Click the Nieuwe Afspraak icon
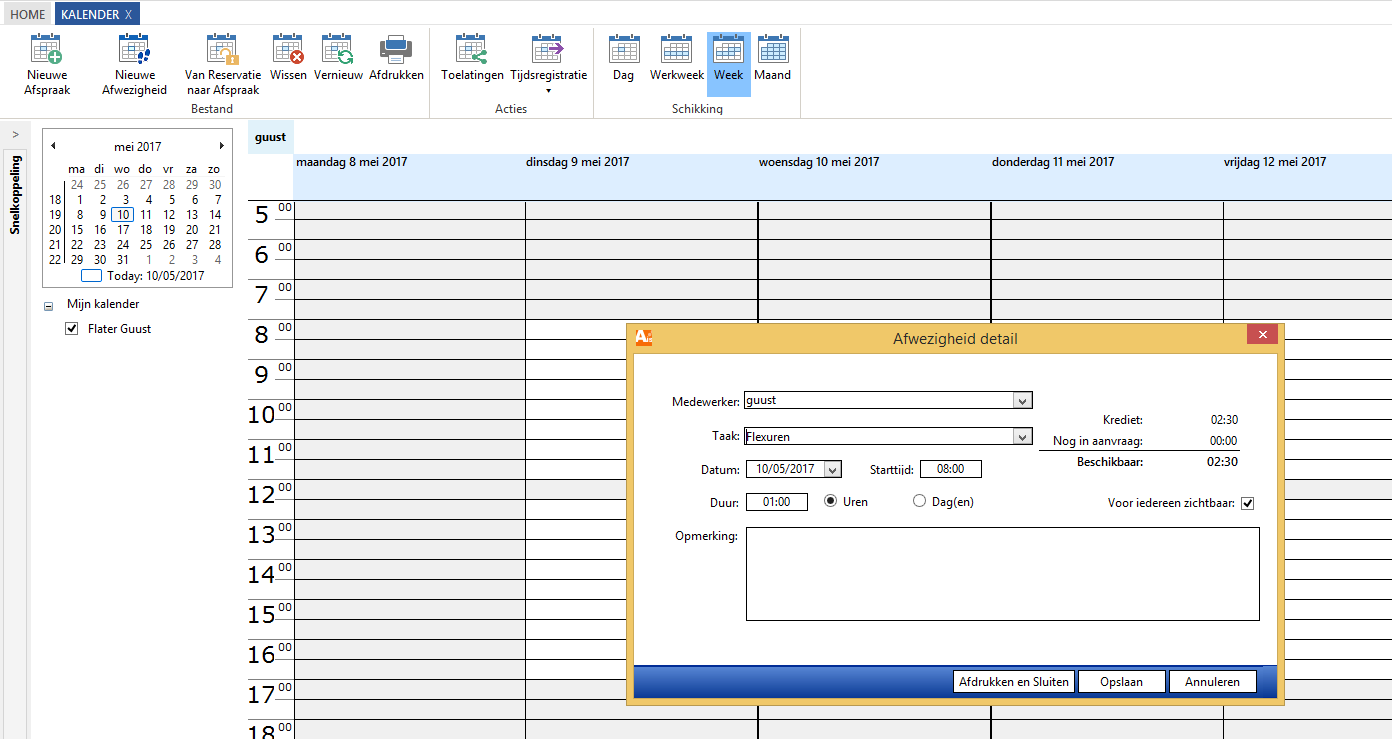This screenshot has width=1392, height=739. coord(47,50)
